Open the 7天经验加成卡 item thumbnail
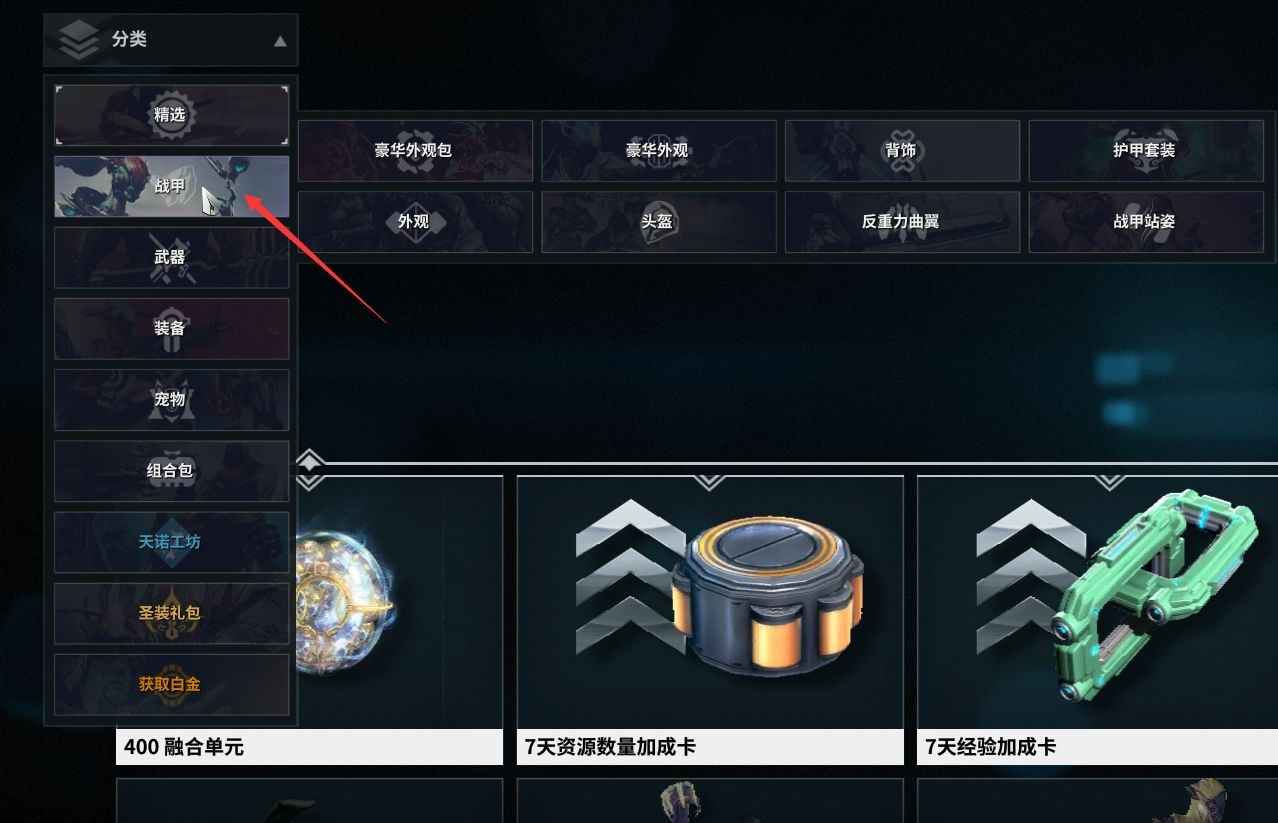1278x823 pixels. pyautogui.click(x=1097, y=603)
